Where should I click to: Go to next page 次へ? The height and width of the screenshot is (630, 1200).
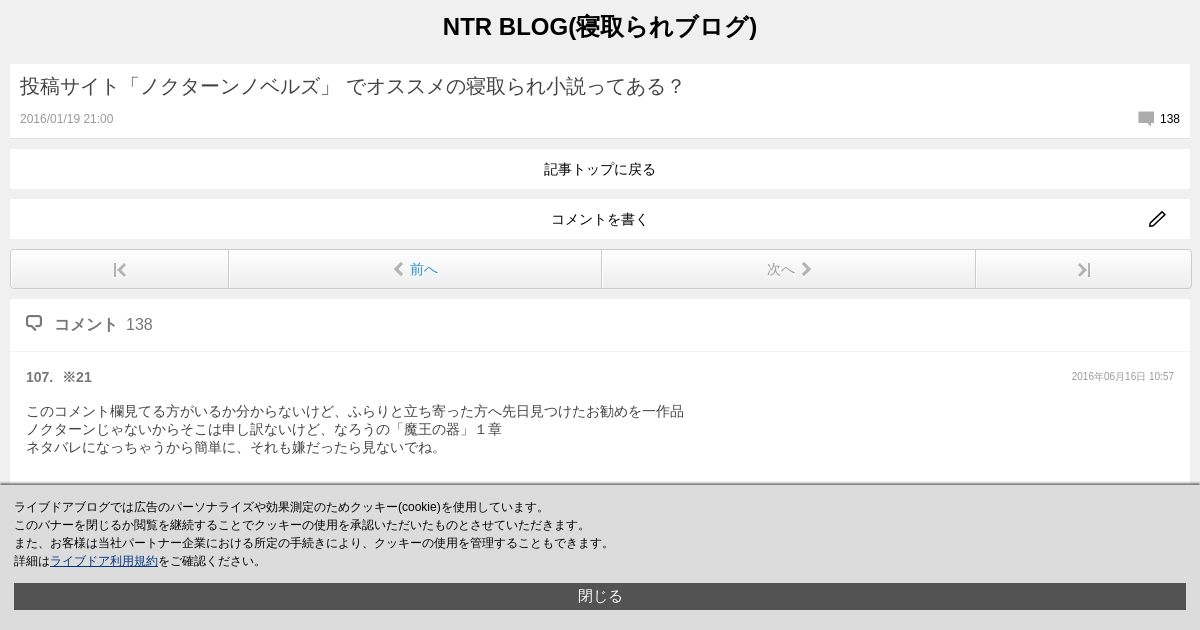(x=788, y=269)
